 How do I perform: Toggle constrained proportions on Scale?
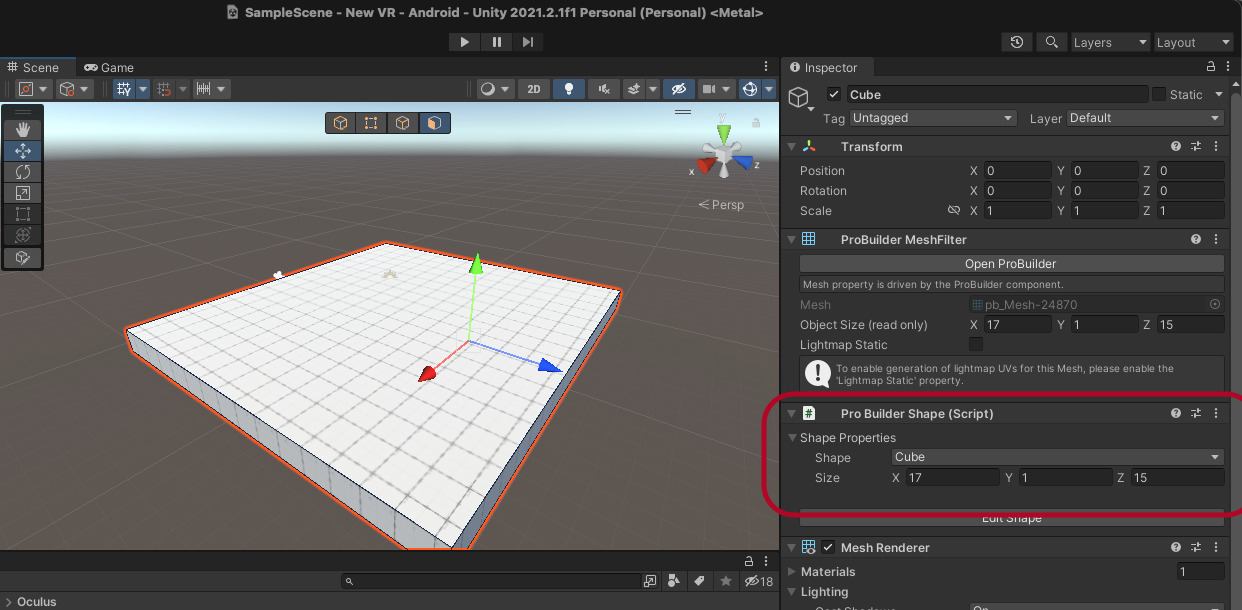[x=954, y=211]
